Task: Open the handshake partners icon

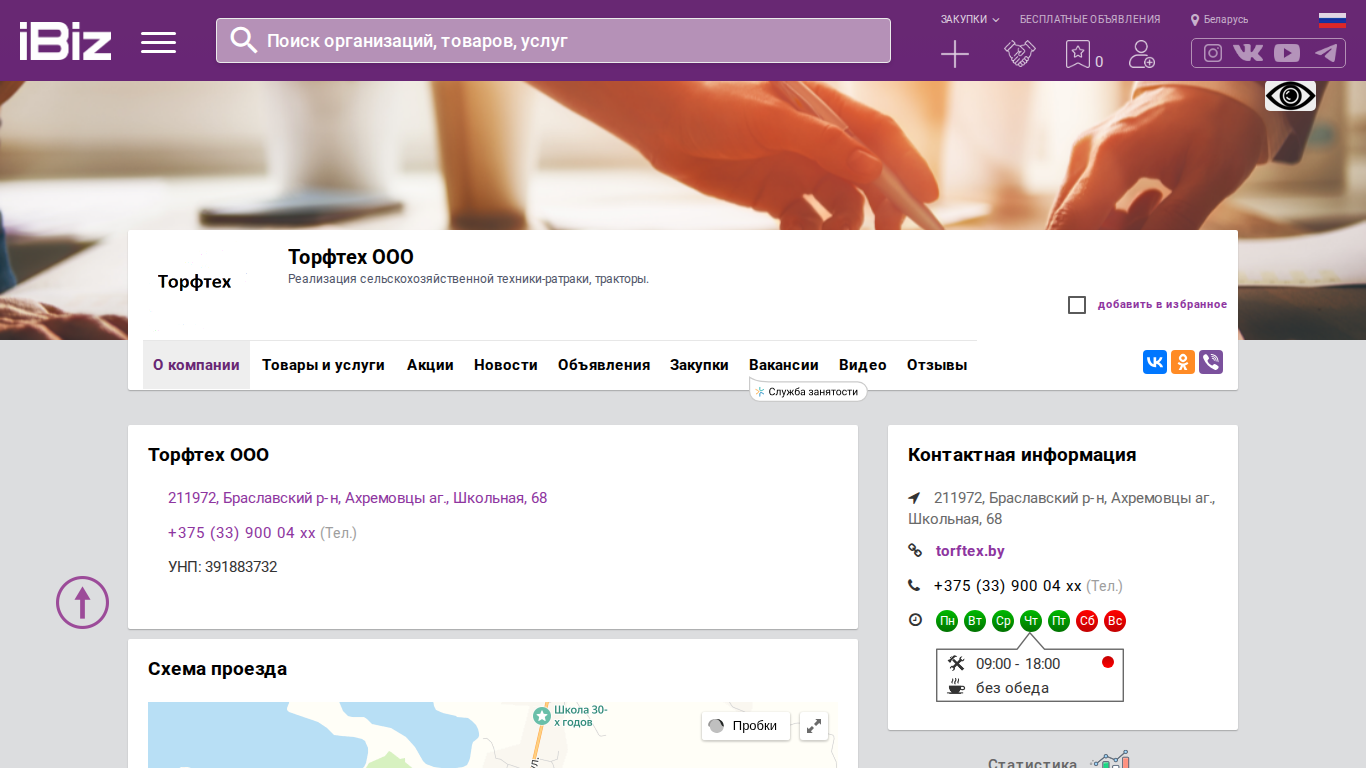Action: (x=1019, y=54)
